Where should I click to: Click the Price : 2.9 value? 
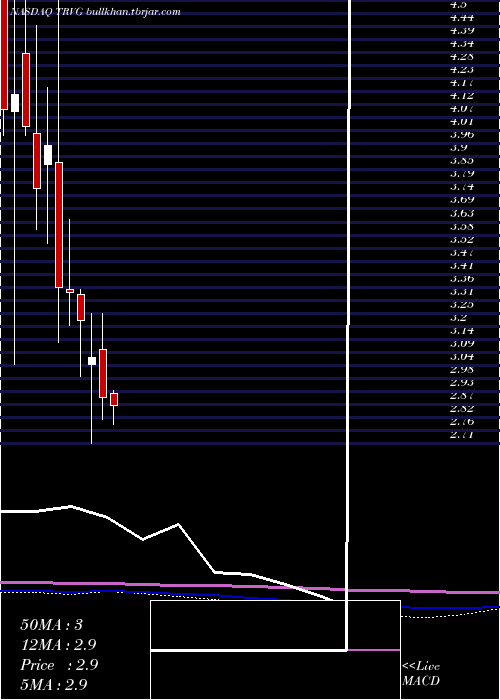point(59,665)
